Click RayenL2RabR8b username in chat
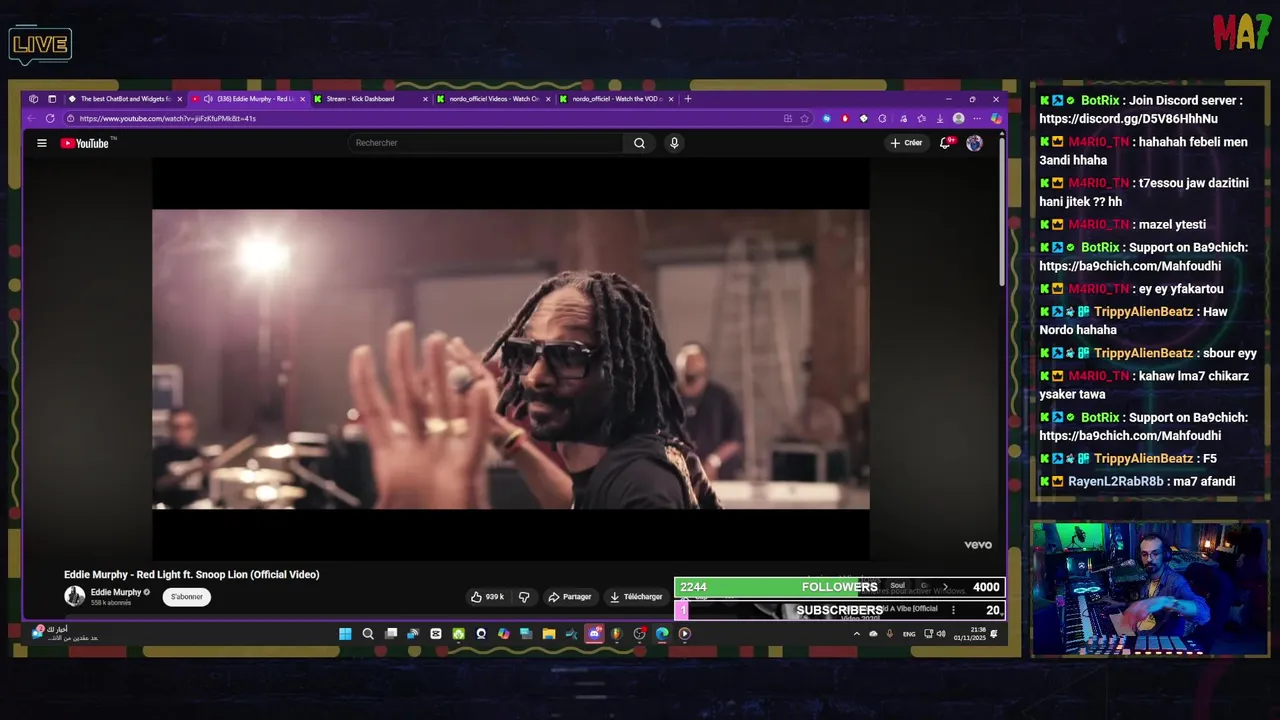 [1116, 482]
